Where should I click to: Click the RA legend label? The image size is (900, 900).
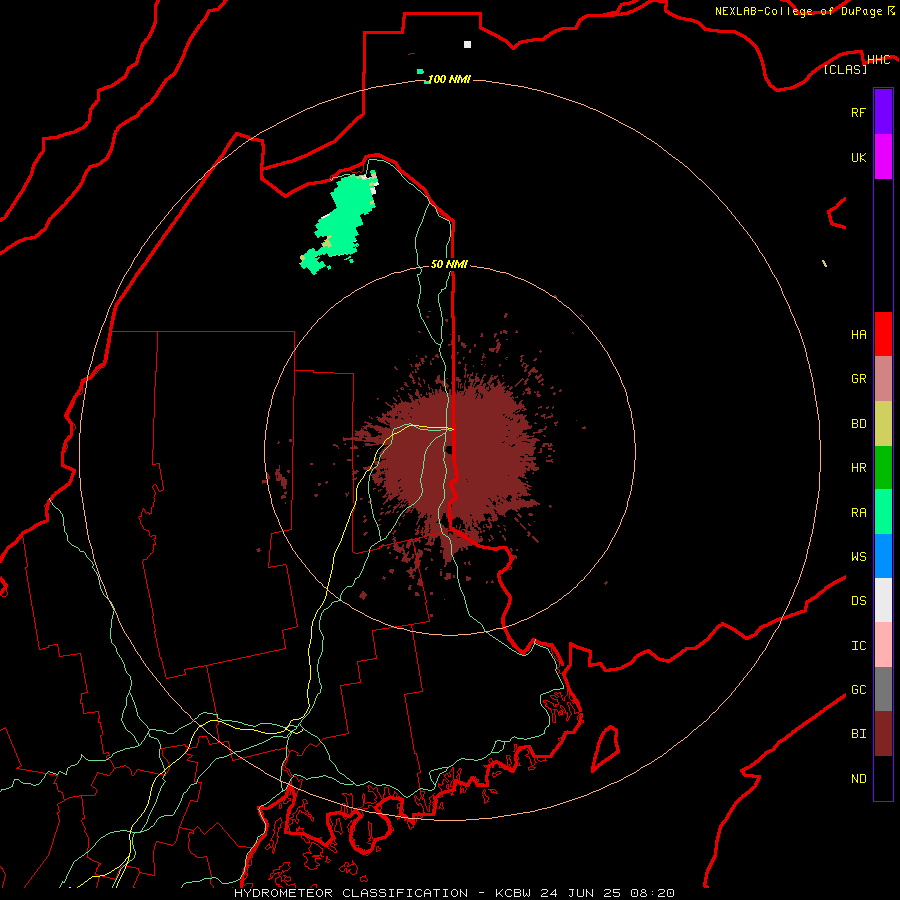click(858, 513)
